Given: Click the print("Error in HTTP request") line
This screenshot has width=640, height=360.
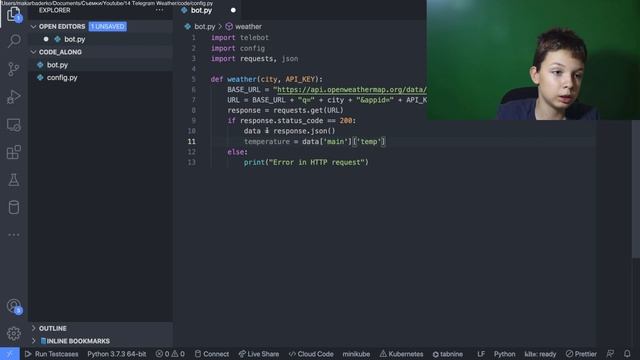Looking at the screenshot, I should (306, 162).
